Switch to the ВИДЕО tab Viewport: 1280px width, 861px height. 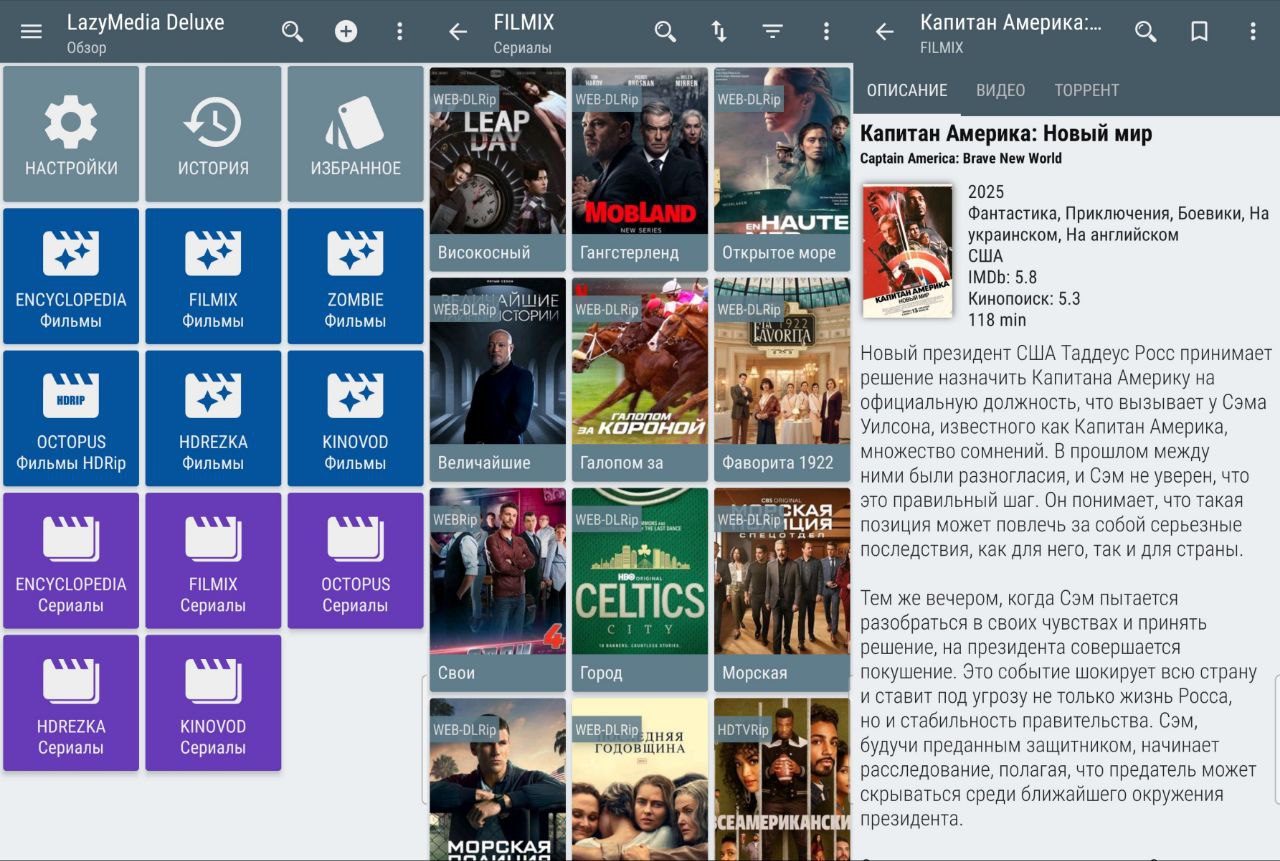pyautogui.click(x=1001, y=90)
